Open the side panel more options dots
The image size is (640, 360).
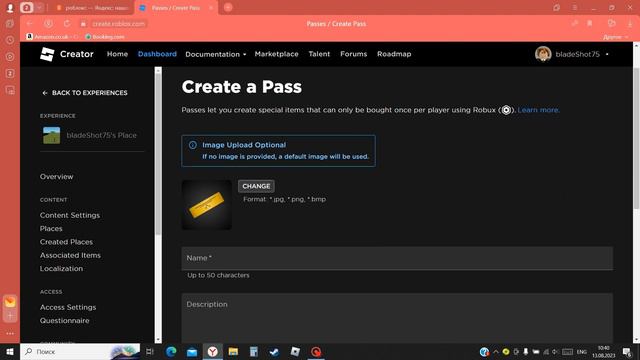click(10, 333)
